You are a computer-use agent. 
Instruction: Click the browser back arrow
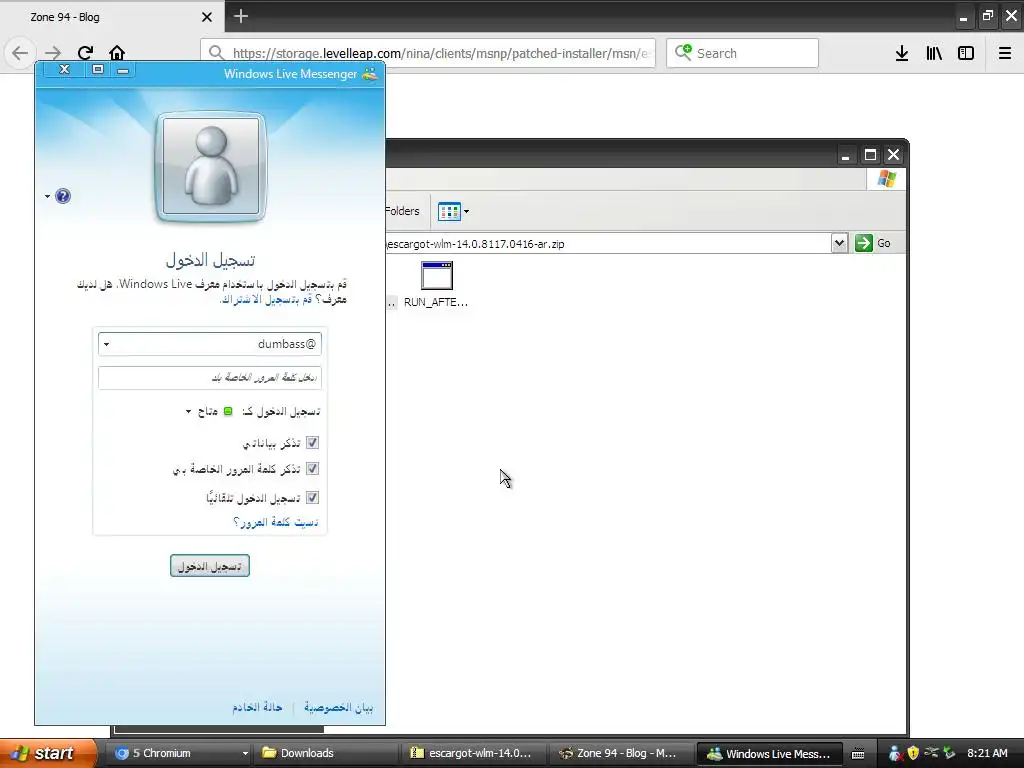point(20,53)
